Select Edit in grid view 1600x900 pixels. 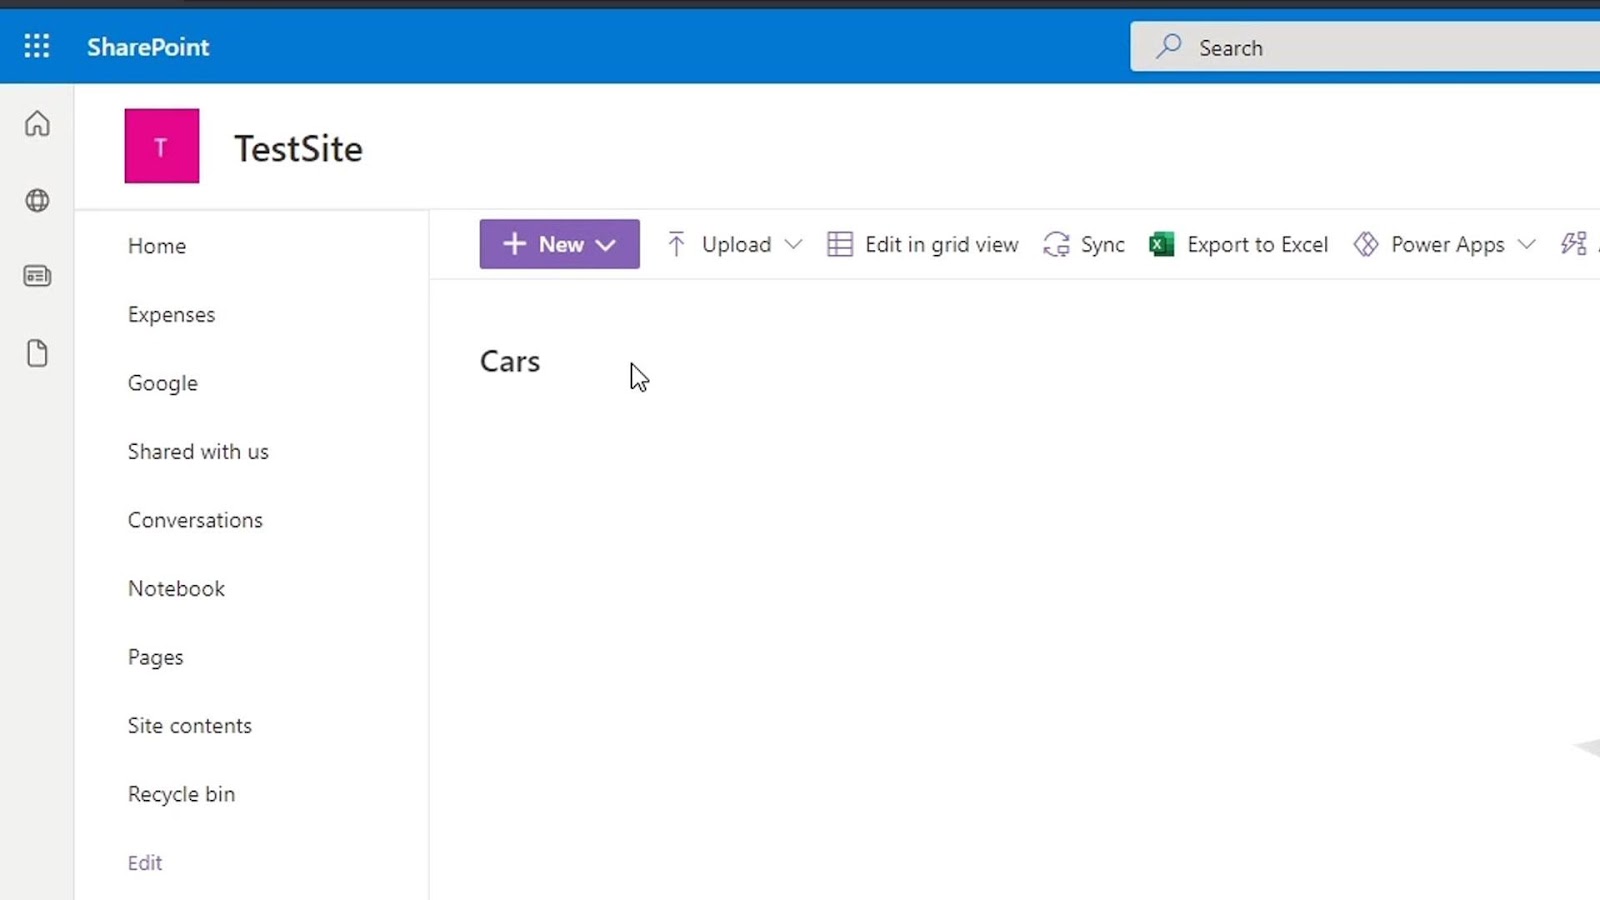point(923,244)
